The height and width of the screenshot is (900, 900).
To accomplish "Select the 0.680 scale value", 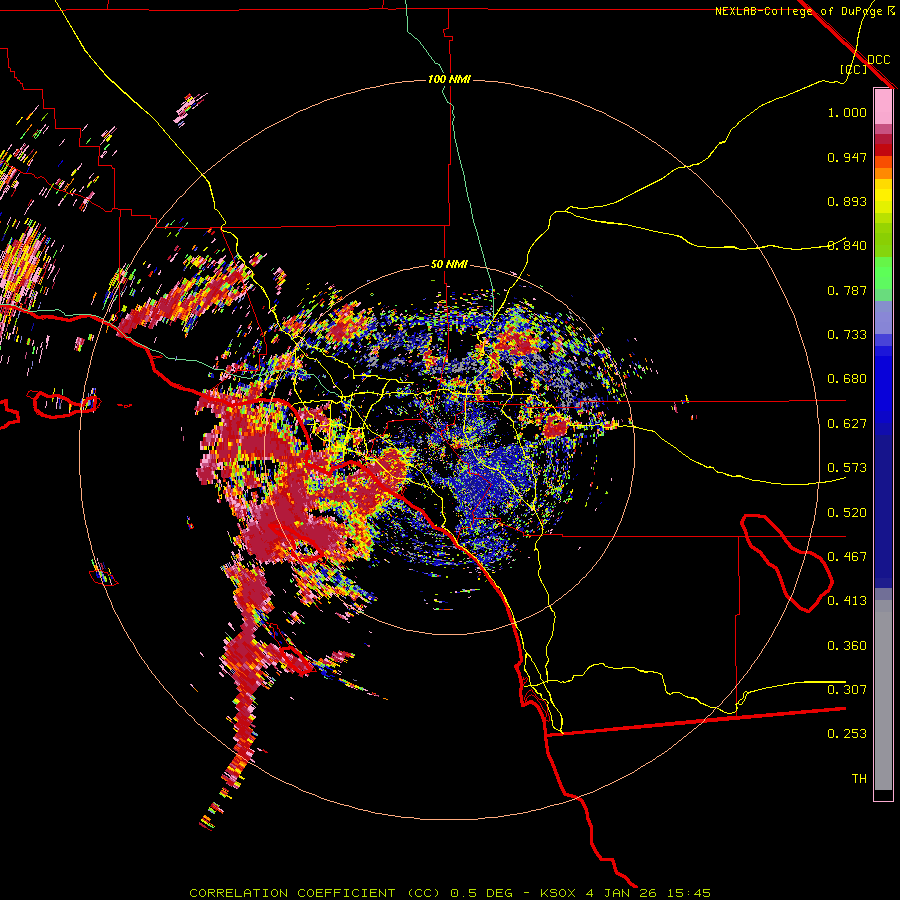I will point(847,379).
